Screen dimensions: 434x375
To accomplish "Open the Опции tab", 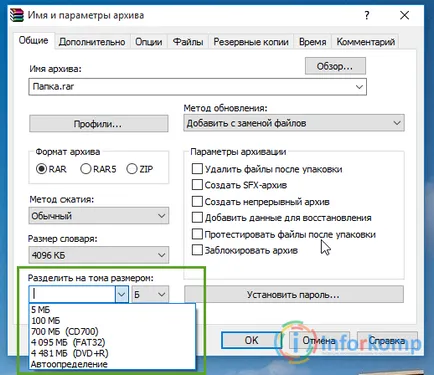I will point(149,42).
